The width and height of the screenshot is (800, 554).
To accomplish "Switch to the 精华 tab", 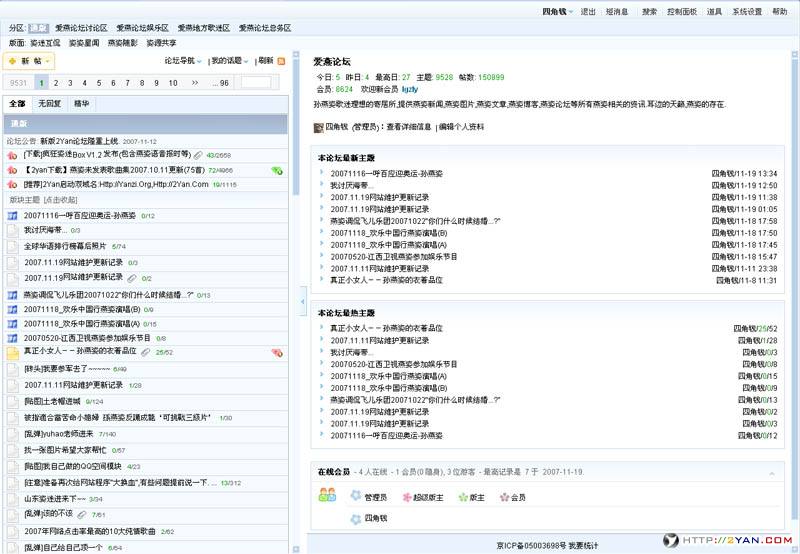I will click(x=82, y=103).
